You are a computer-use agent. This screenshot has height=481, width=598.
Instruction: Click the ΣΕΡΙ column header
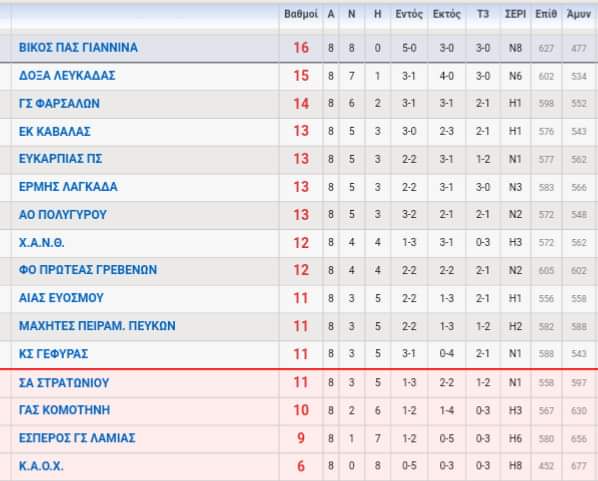coord(515,14)
